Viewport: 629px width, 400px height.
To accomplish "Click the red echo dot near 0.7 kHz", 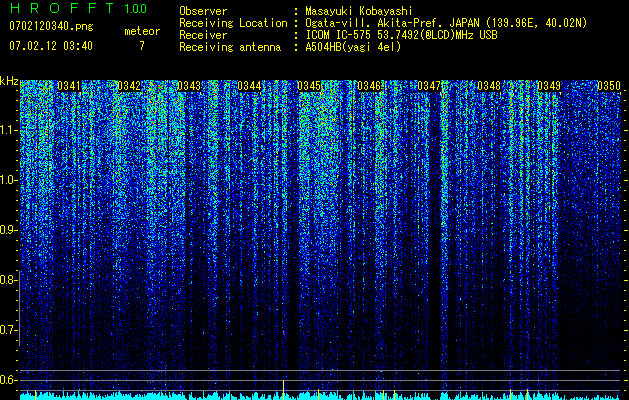I will (x=284, y=333).
